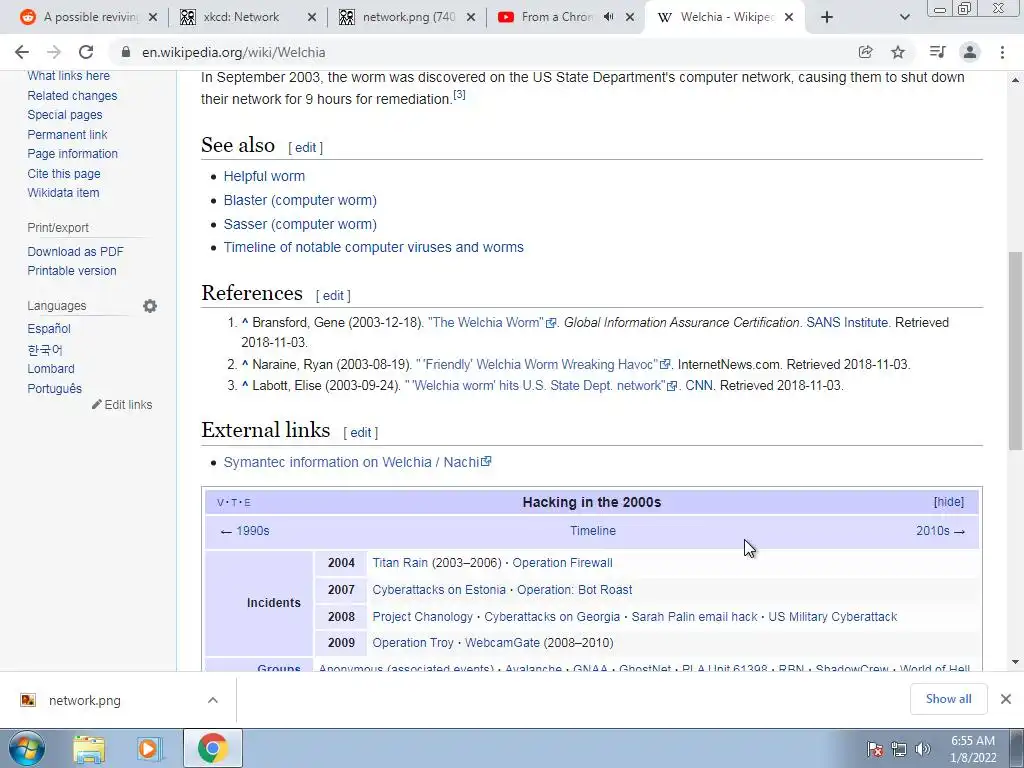
Task: Switch to the 'xkcd: Network' tab
Action: [240, 17]
